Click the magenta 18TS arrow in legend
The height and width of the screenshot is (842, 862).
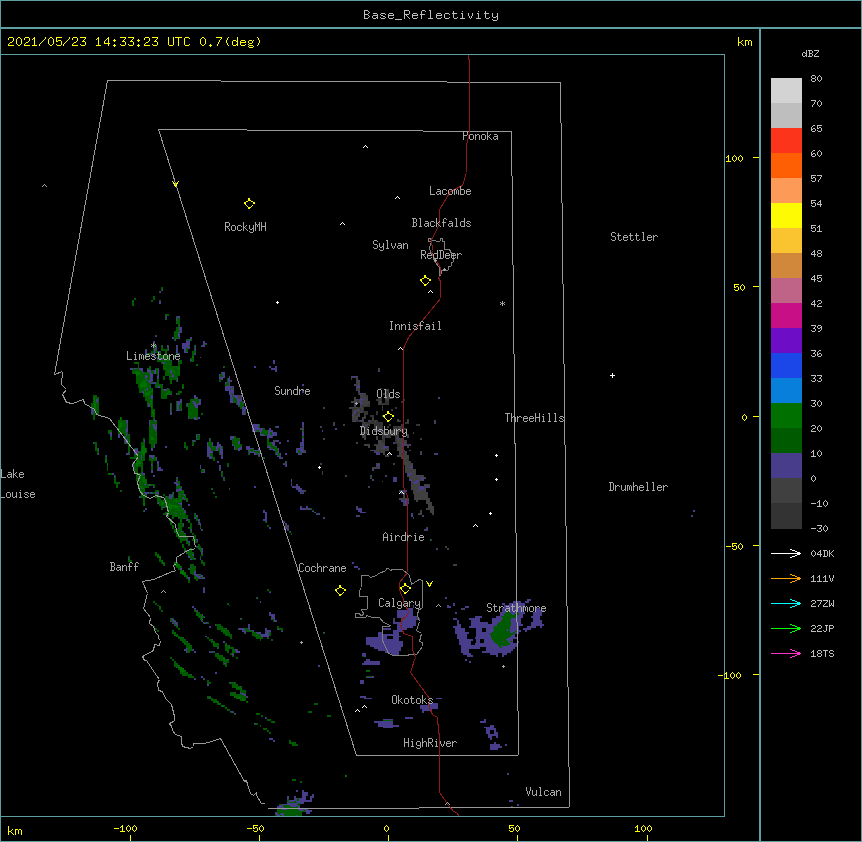[786, 653]
